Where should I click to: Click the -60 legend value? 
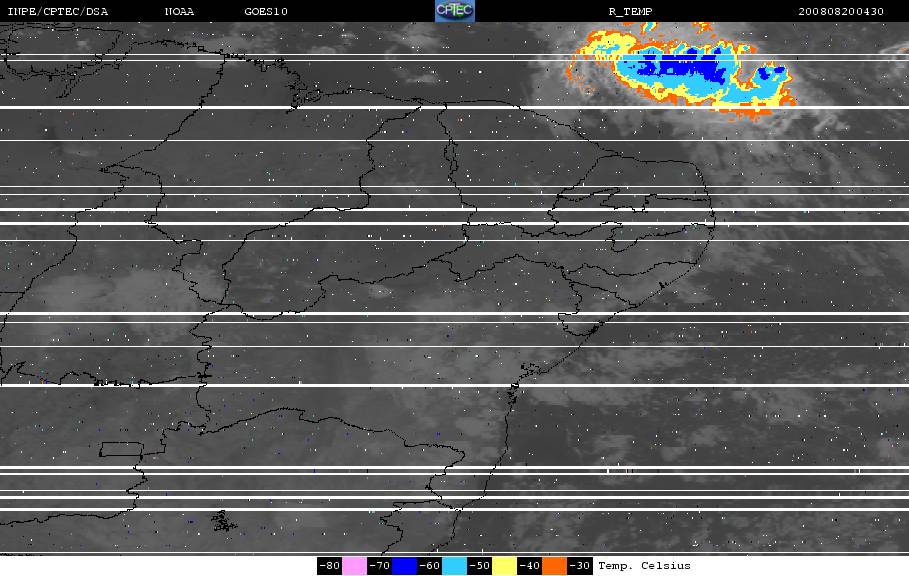[430, 566]
